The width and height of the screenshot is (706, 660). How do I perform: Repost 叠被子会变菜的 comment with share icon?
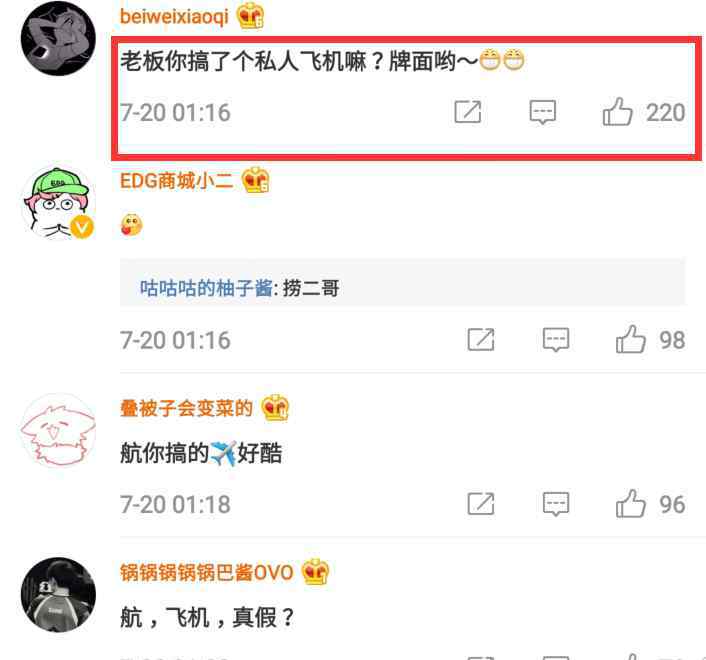tap(481, 504)
